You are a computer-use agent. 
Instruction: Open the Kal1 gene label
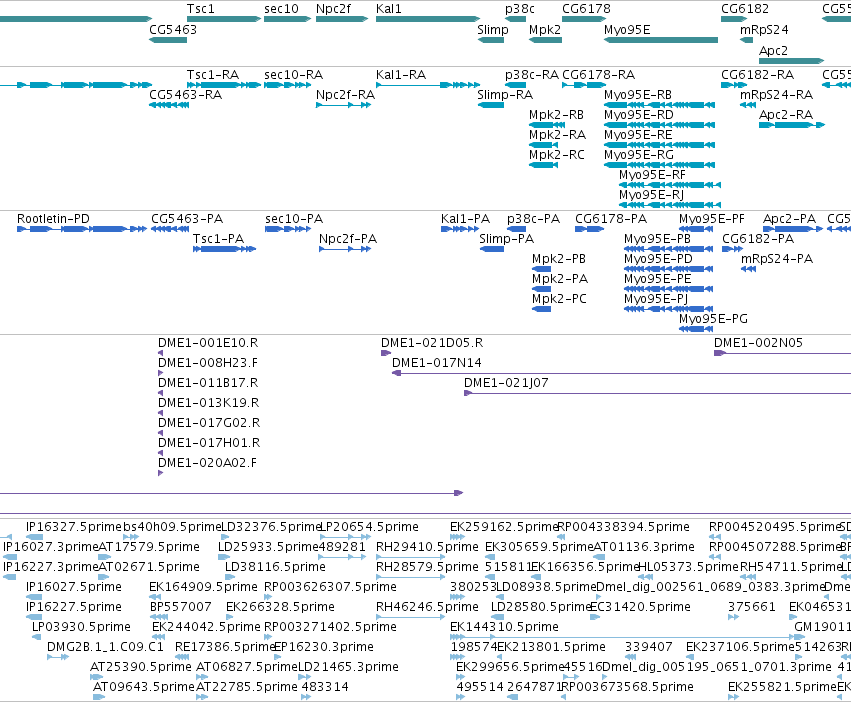click(x=389, y=9)
